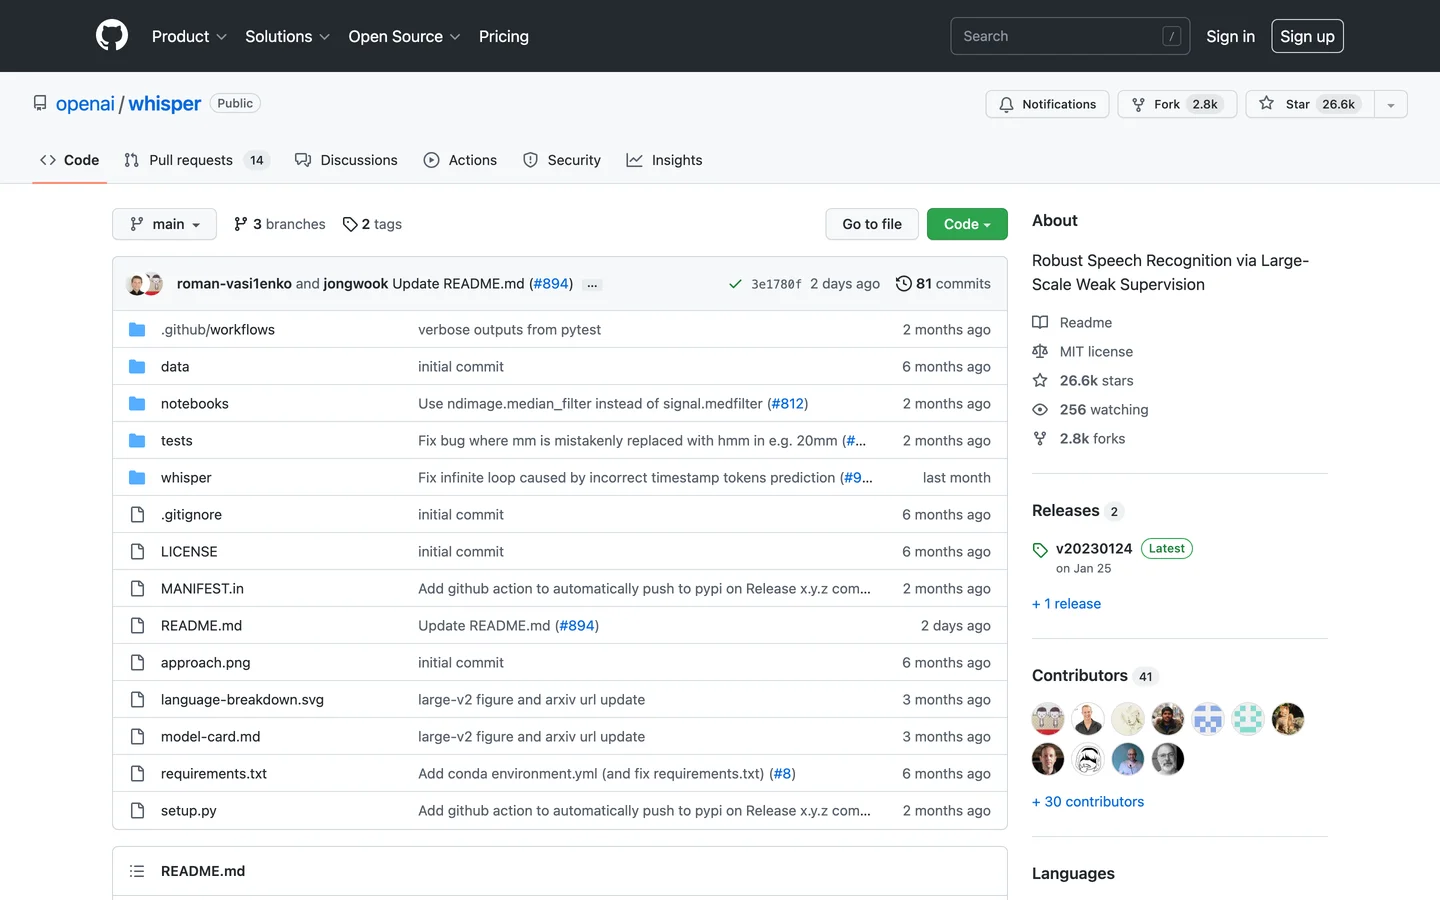
Task: Click roman-vasi1enko author avatar in commit bar
Action: pos(137,284)
